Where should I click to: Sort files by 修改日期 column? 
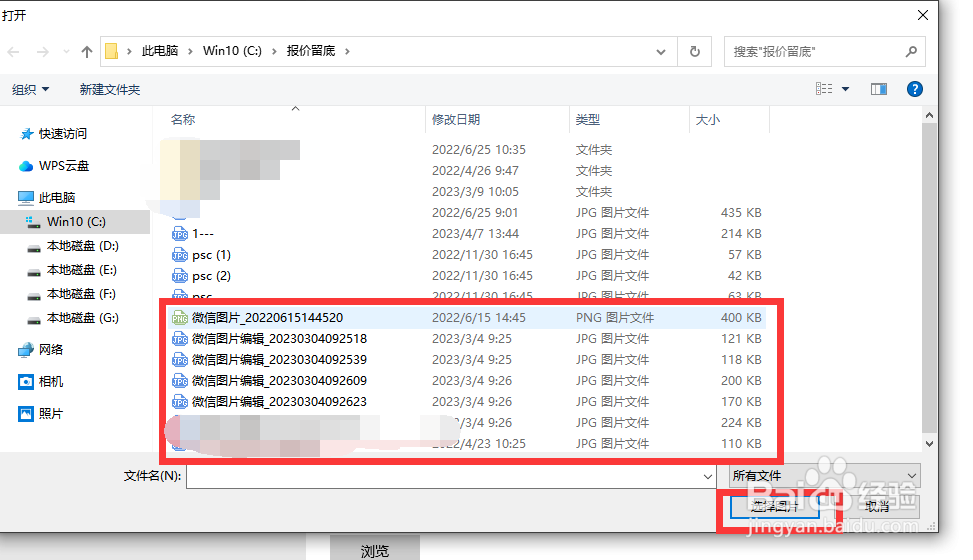pyautogui.click(x=456, y=119)
